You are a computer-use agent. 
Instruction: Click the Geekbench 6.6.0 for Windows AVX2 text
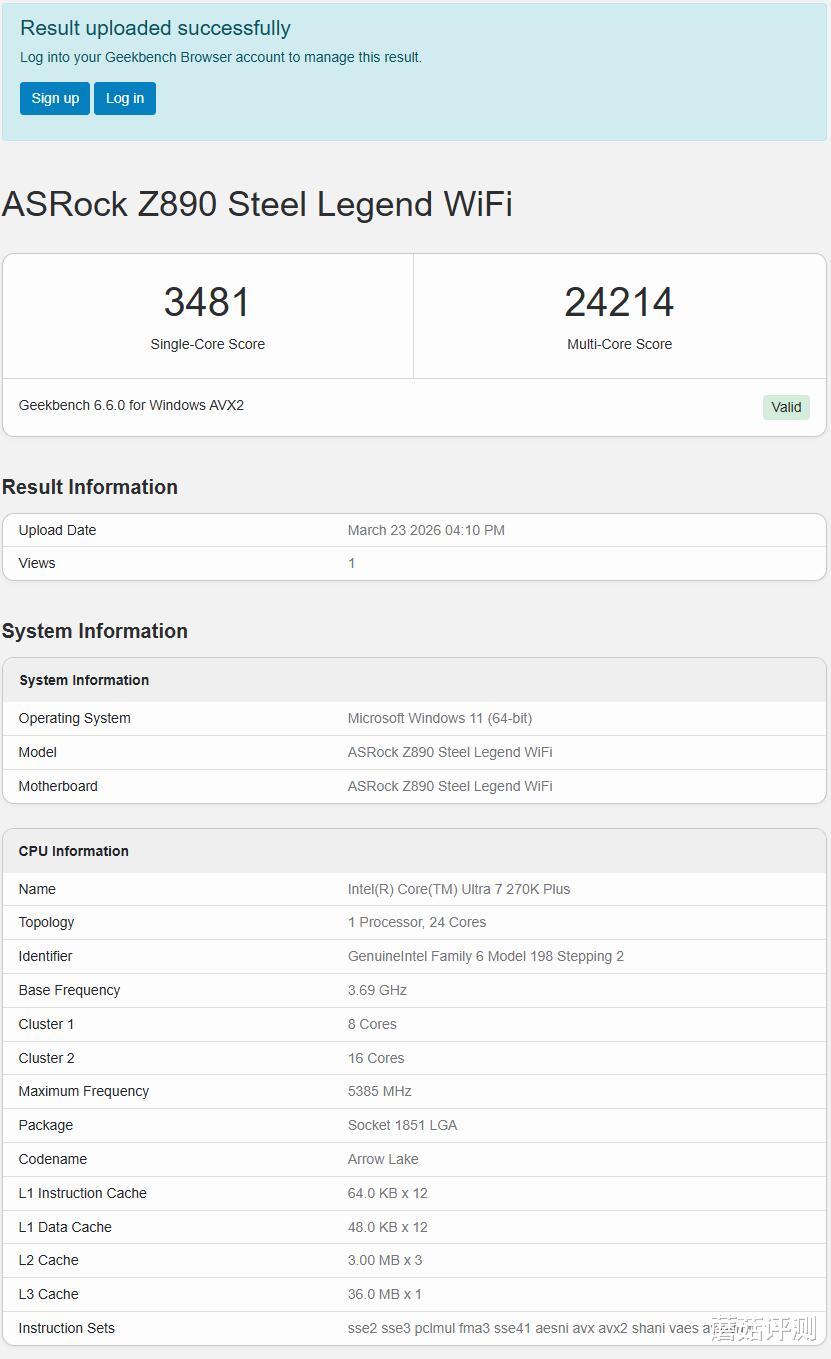click(131, 405)
